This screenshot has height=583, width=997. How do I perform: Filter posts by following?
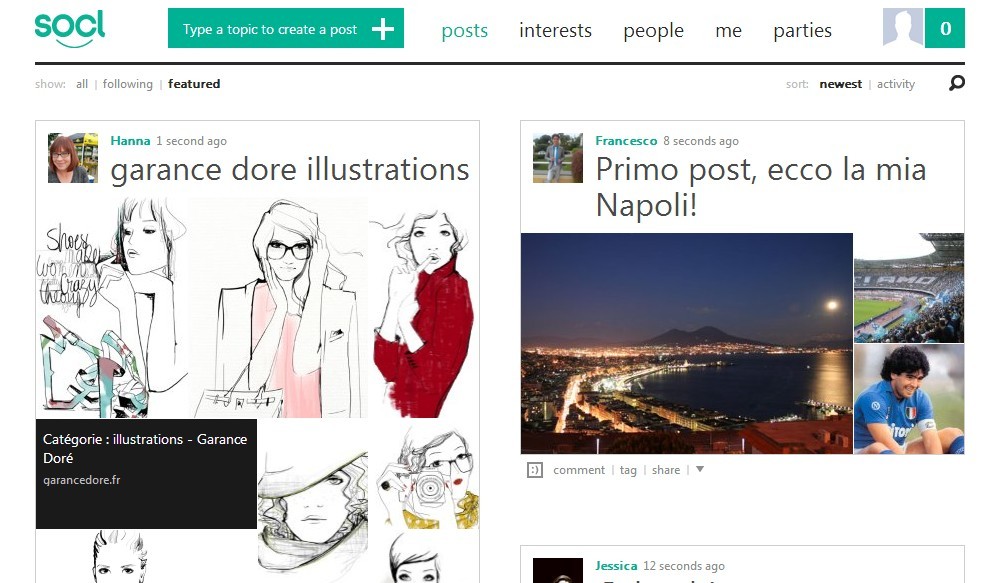tap(128, 84)
